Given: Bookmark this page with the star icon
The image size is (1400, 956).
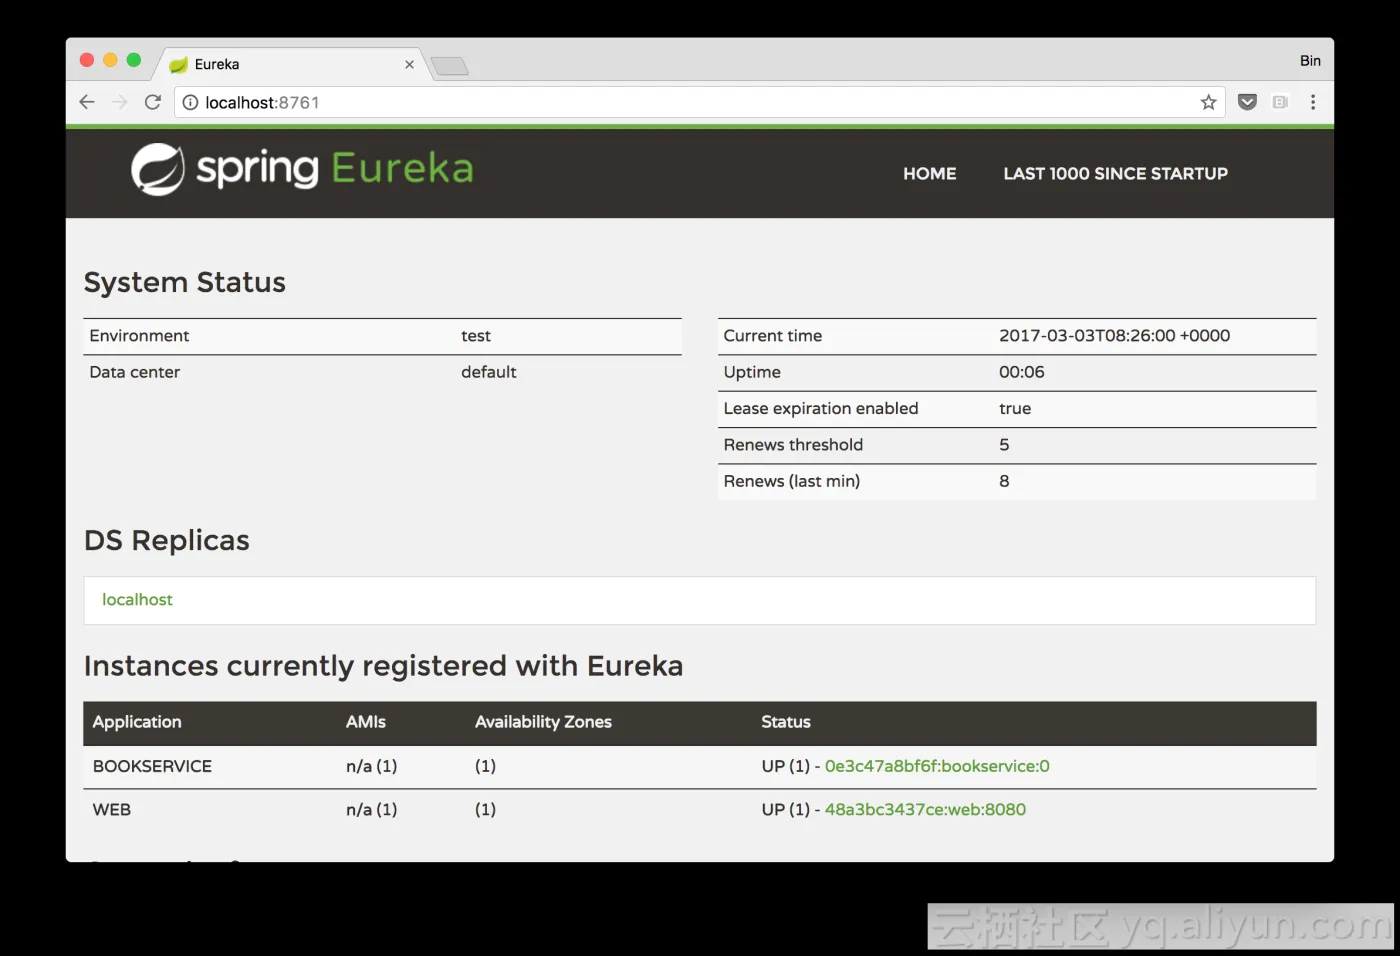Looking at the screenshot, I should point(1208,102).
